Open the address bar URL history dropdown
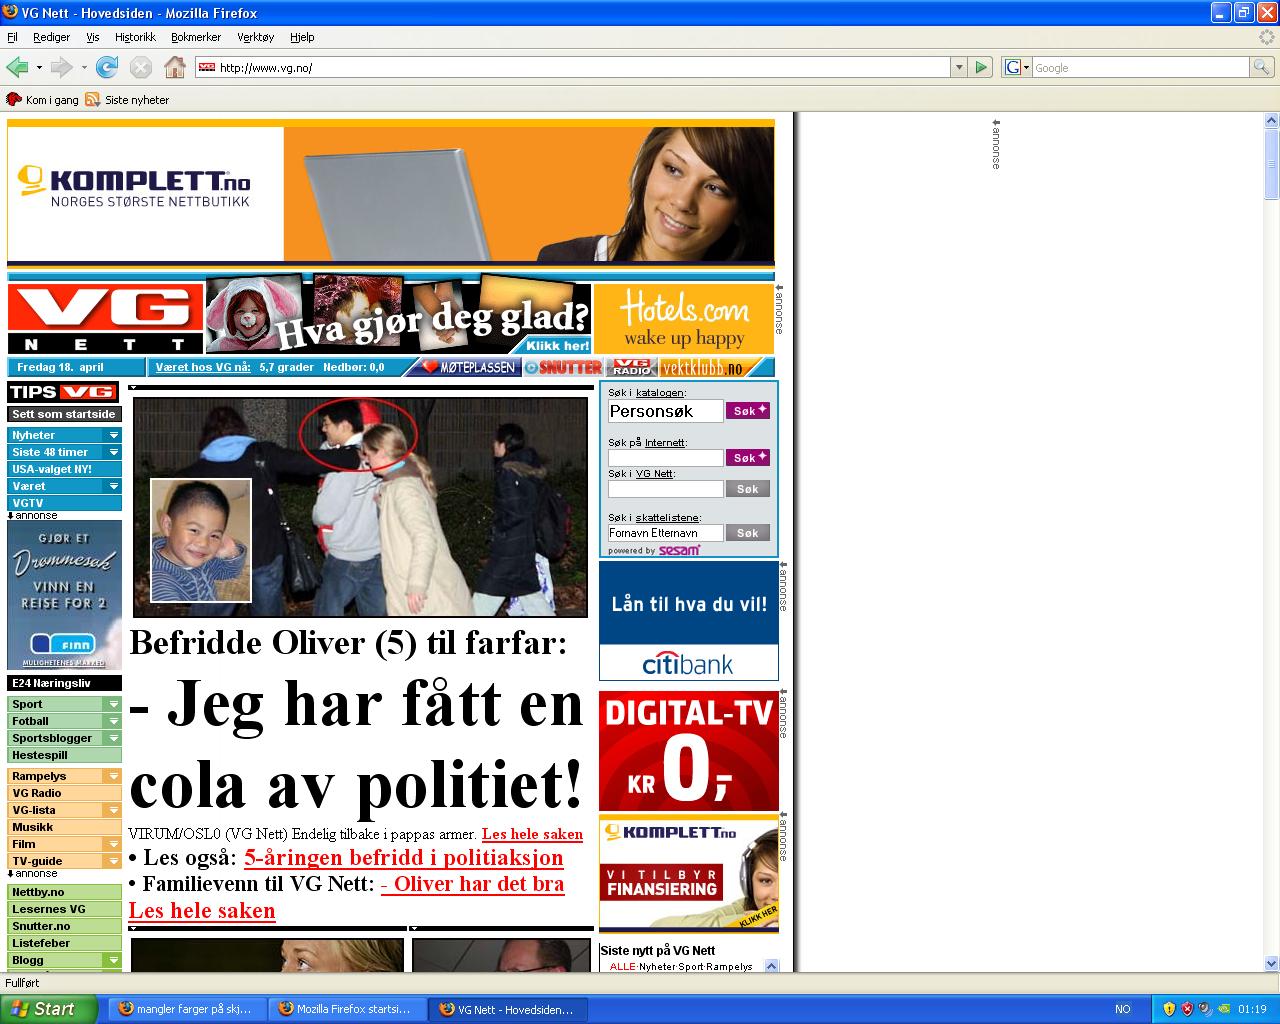Viewport: 1280px width, 1024px height. pyautogui.click(x=959, y=67)
